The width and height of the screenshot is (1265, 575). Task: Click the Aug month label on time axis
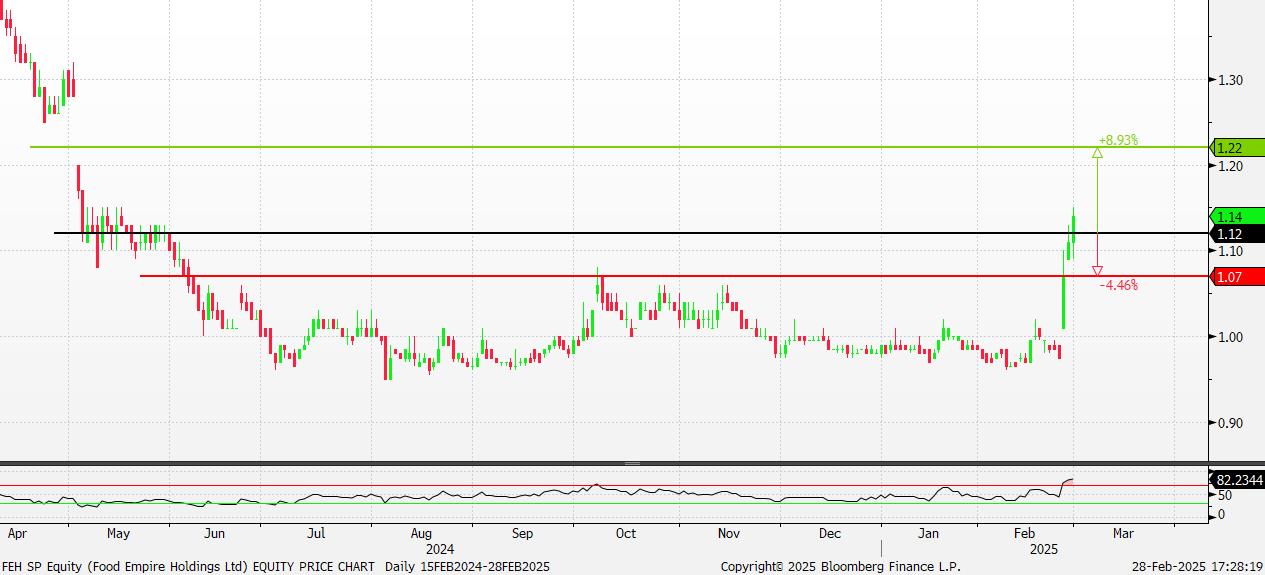(x=421, y=534)
